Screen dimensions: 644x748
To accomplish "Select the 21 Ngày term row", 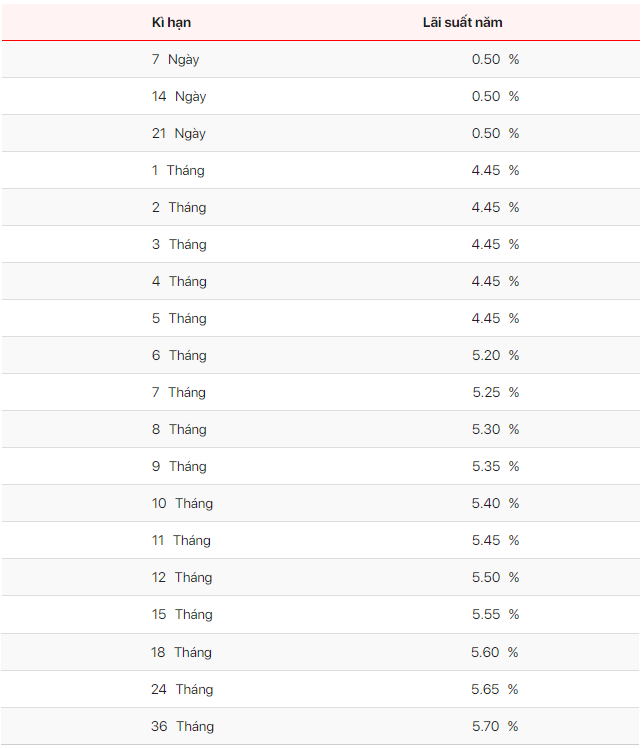I will click(x=321, y=133).
